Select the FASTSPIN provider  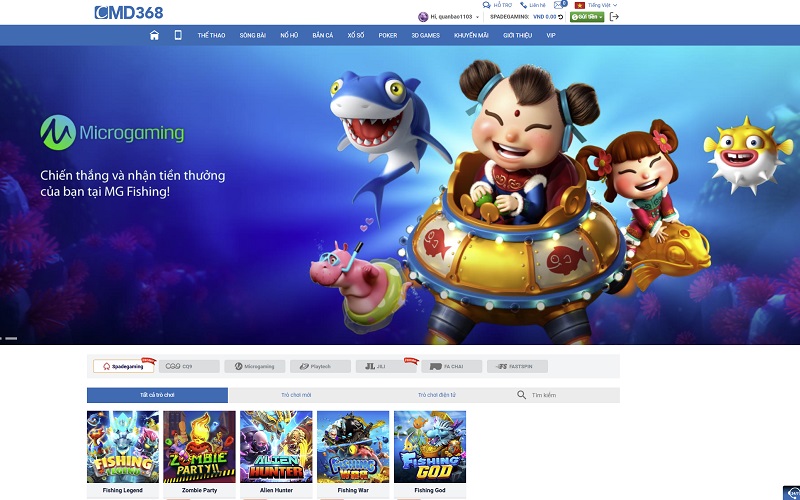(x=517, y=366)
